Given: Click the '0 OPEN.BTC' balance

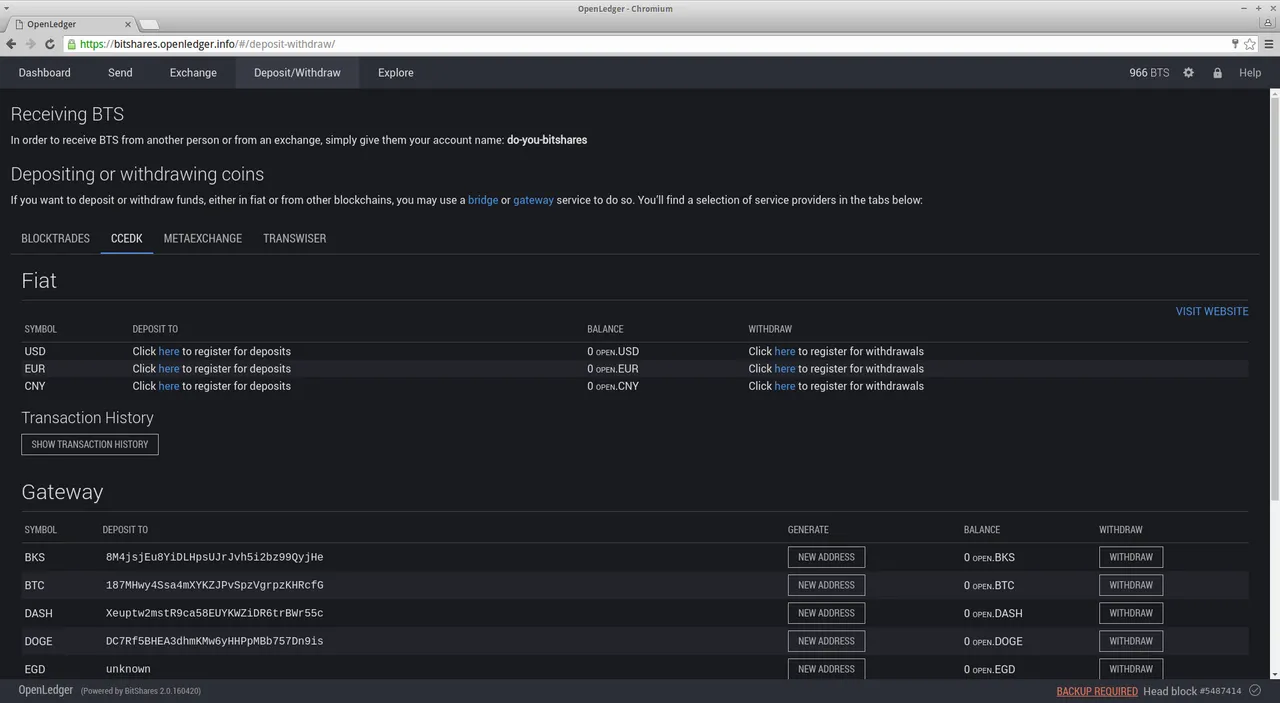Looking at the screenshot, I should 989,585.
